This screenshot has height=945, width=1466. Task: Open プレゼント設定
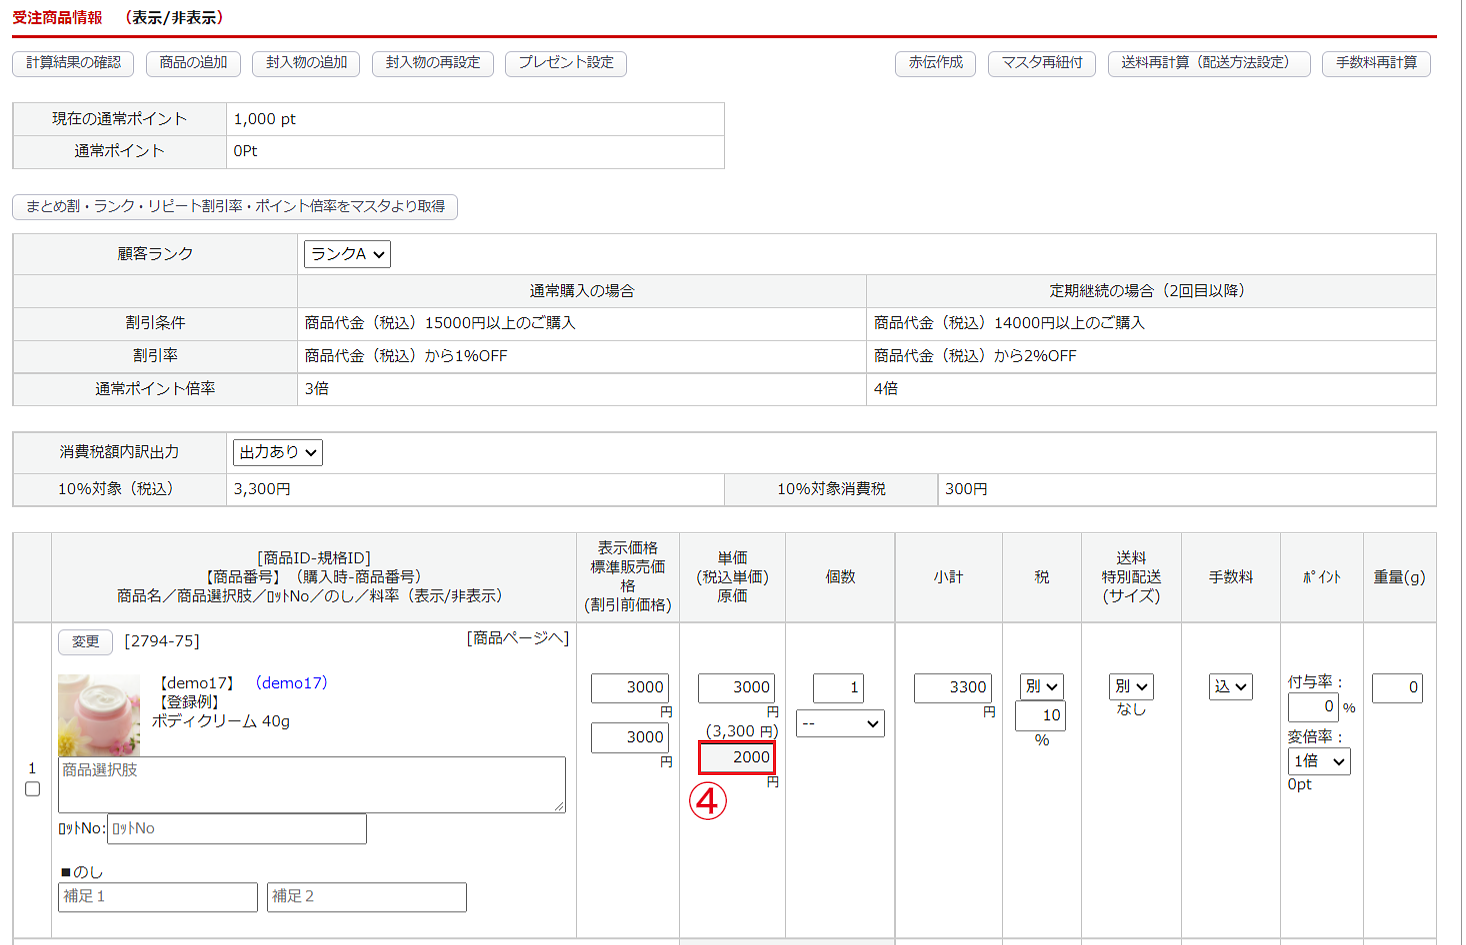566,63
